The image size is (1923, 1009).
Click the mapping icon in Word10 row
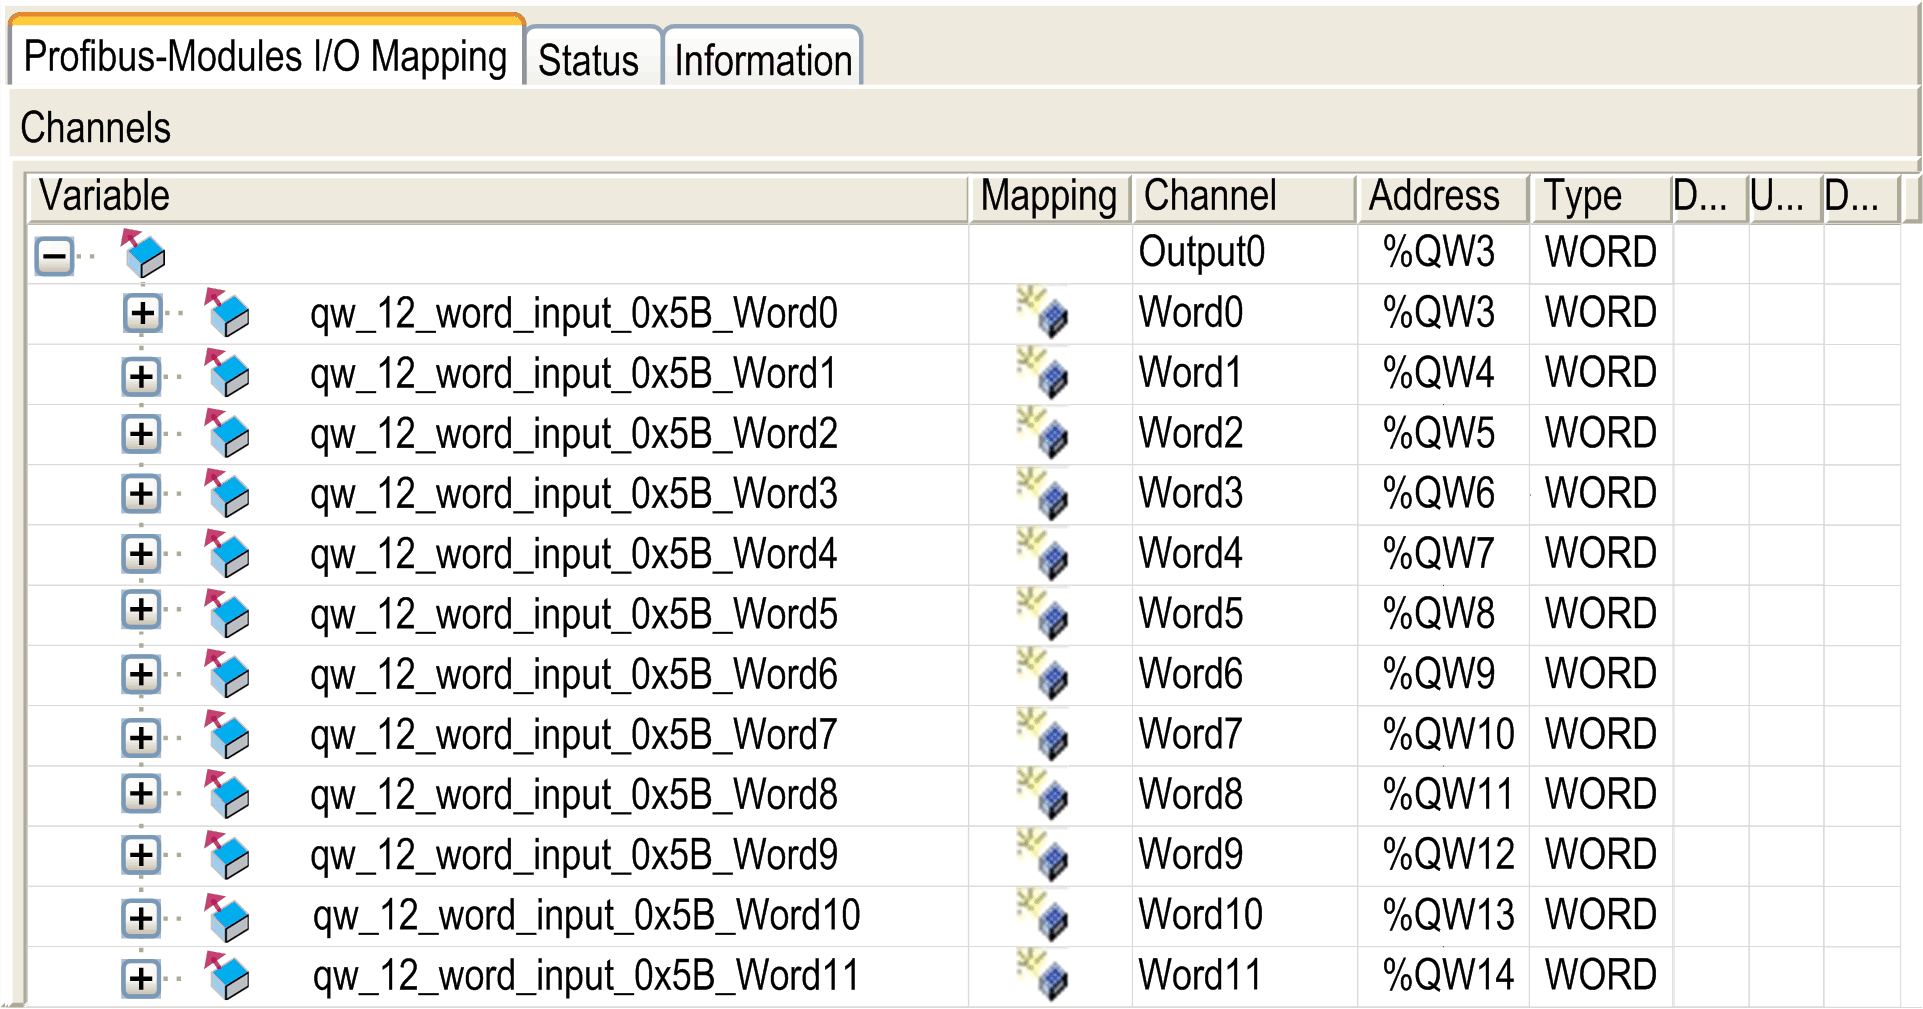[x=1043, y=915]
